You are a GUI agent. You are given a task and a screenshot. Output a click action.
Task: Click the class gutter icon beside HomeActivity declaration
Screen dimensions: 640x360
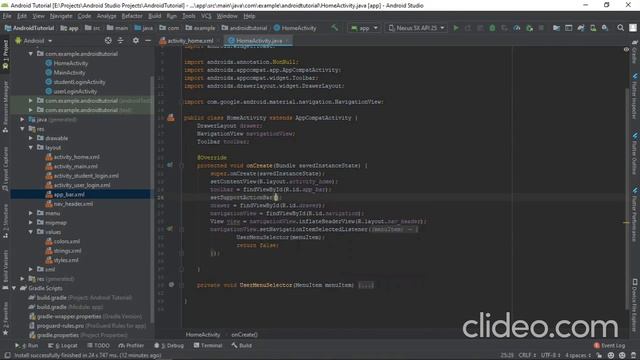(171, 118)
